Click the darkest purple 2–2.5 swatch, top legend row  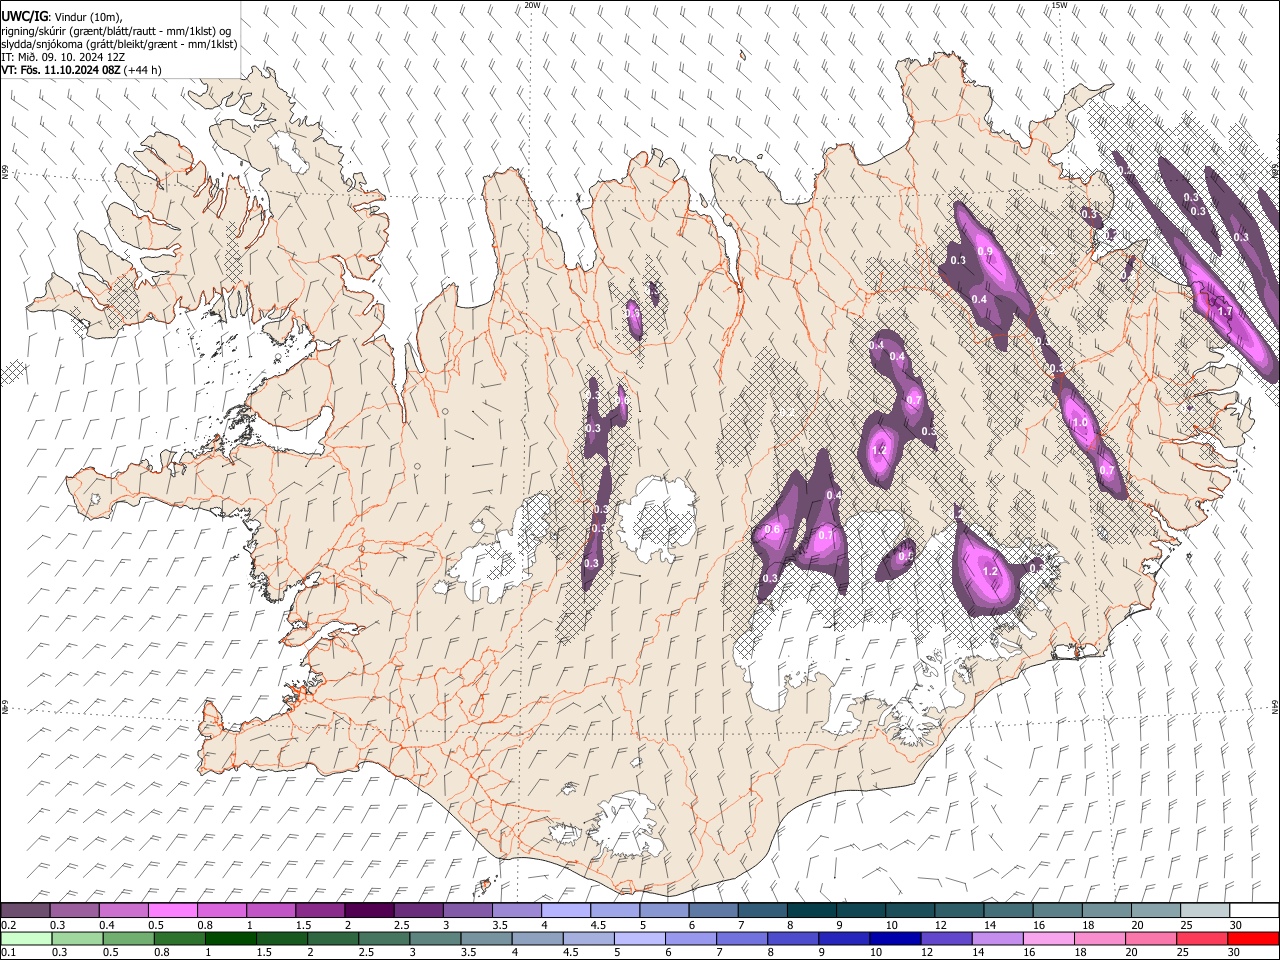368,910
